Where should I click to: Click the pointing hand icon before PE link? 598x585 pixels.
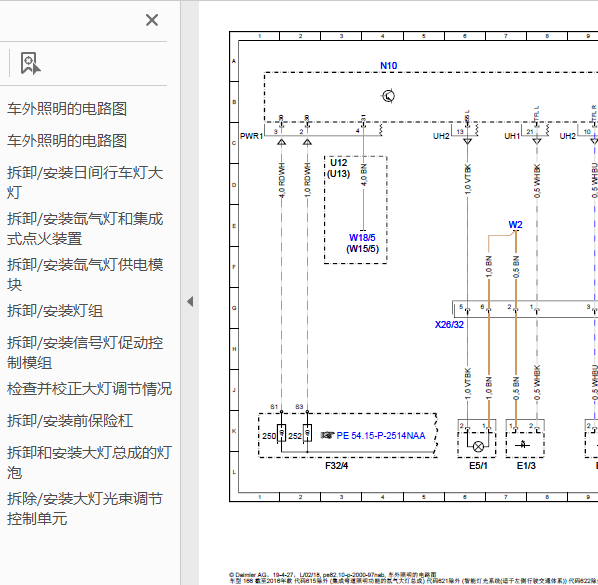(x=327, y=435)
